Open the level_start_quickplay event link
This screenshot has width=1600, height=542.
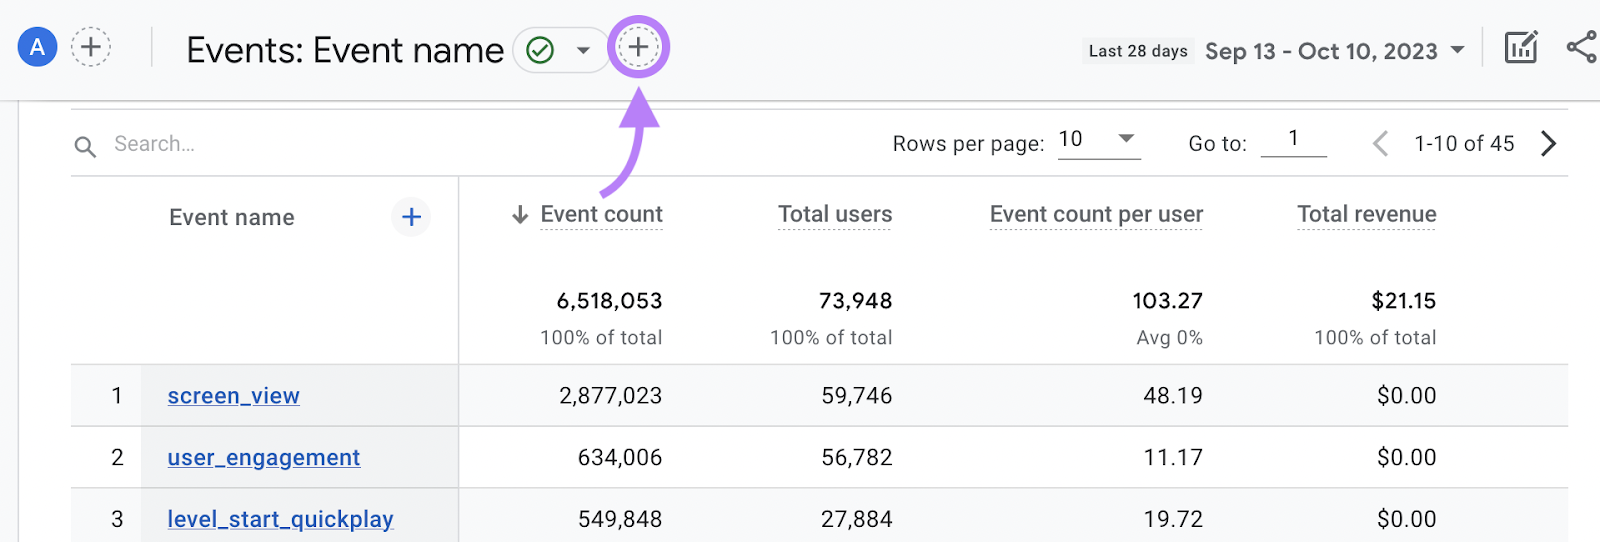tap(280, 520)
